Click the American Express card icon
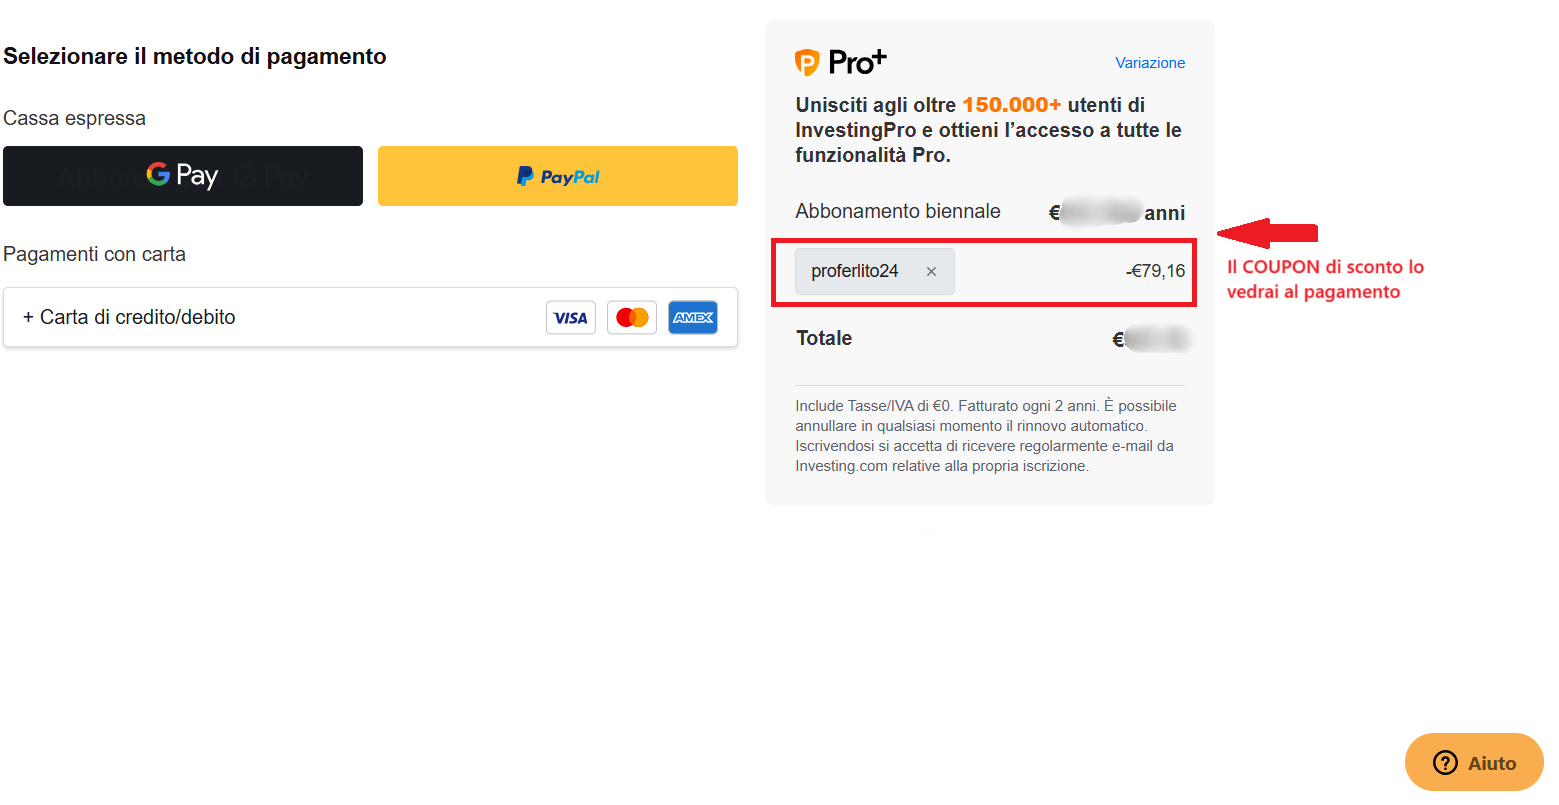The height and width of the screenshot is (805, 1559). 693,318
